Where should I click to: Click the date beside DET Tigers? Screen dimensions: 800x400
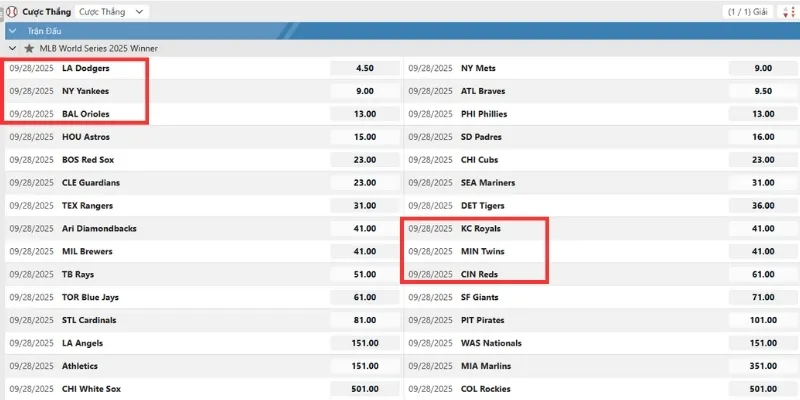point(431,206)
